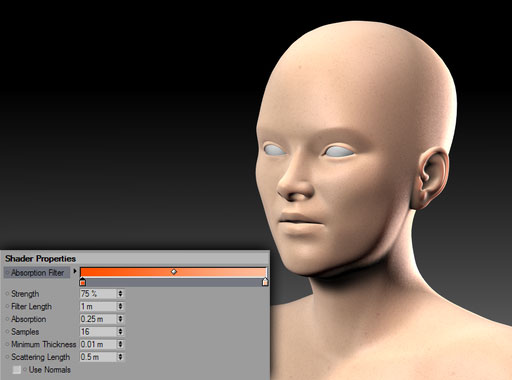Screen dimensions: 512x380
Task: Toggle the animation dot beside Samples
Action: [x=7, y=332]
